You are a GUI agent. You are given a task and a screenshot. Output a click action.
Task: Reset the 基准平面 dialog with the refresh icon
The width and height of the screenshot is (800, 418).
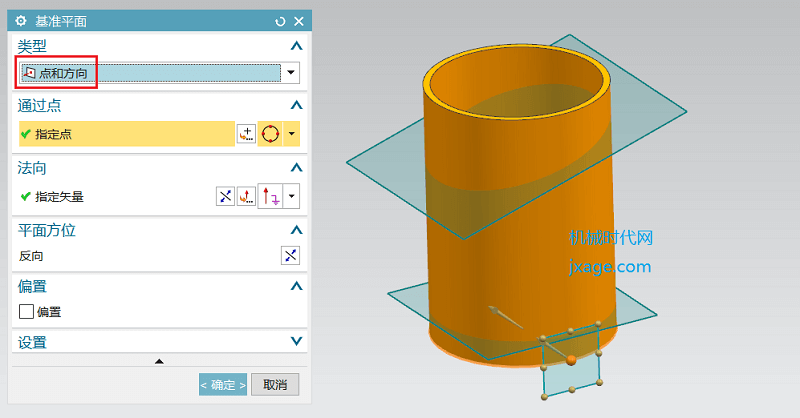tap(280, 21)
